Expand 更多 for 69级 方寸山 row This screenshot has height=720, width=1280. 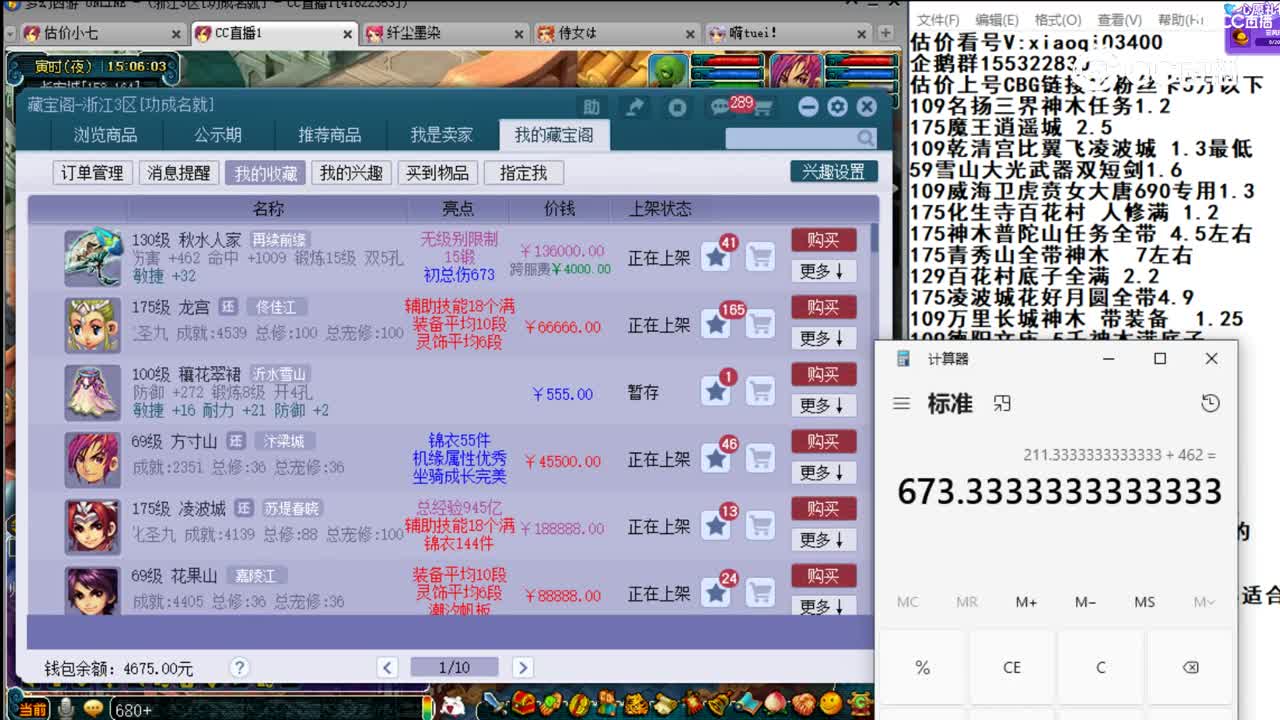(x=823, y=472)
